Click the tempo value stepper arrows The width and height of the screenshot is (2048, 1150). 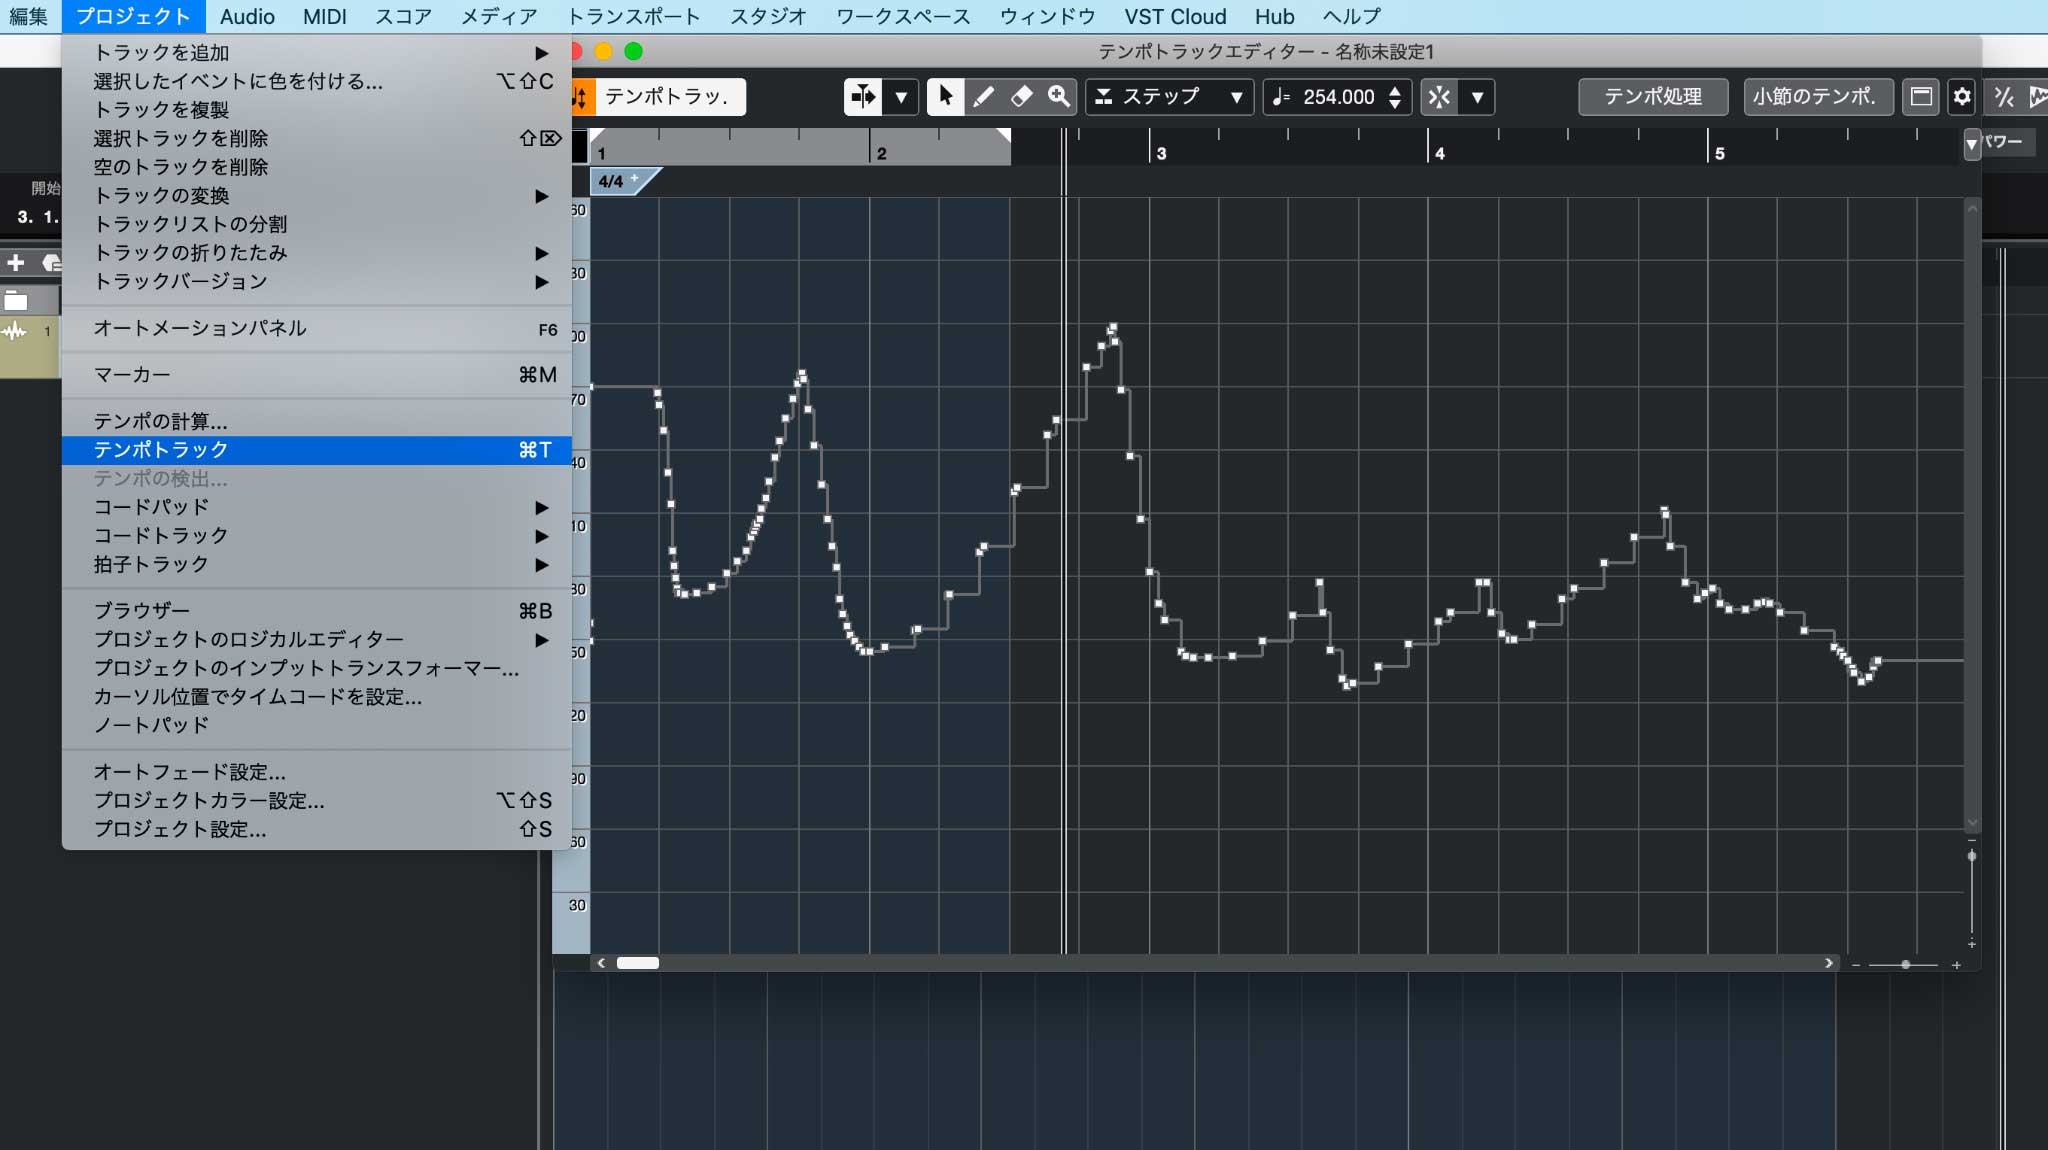pos(1396,97)
